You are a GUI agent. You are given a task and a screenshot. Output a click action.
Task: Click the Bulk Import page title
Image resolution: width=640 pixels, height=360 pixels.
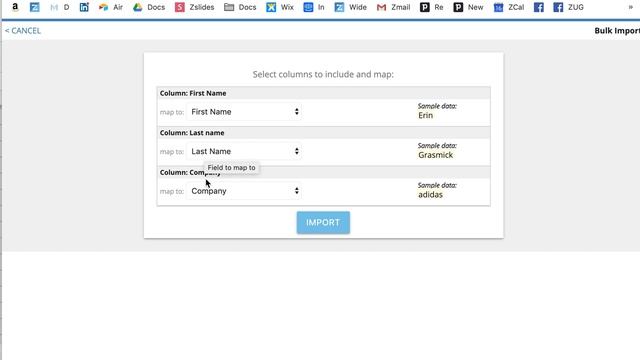[x=617, y=31]
